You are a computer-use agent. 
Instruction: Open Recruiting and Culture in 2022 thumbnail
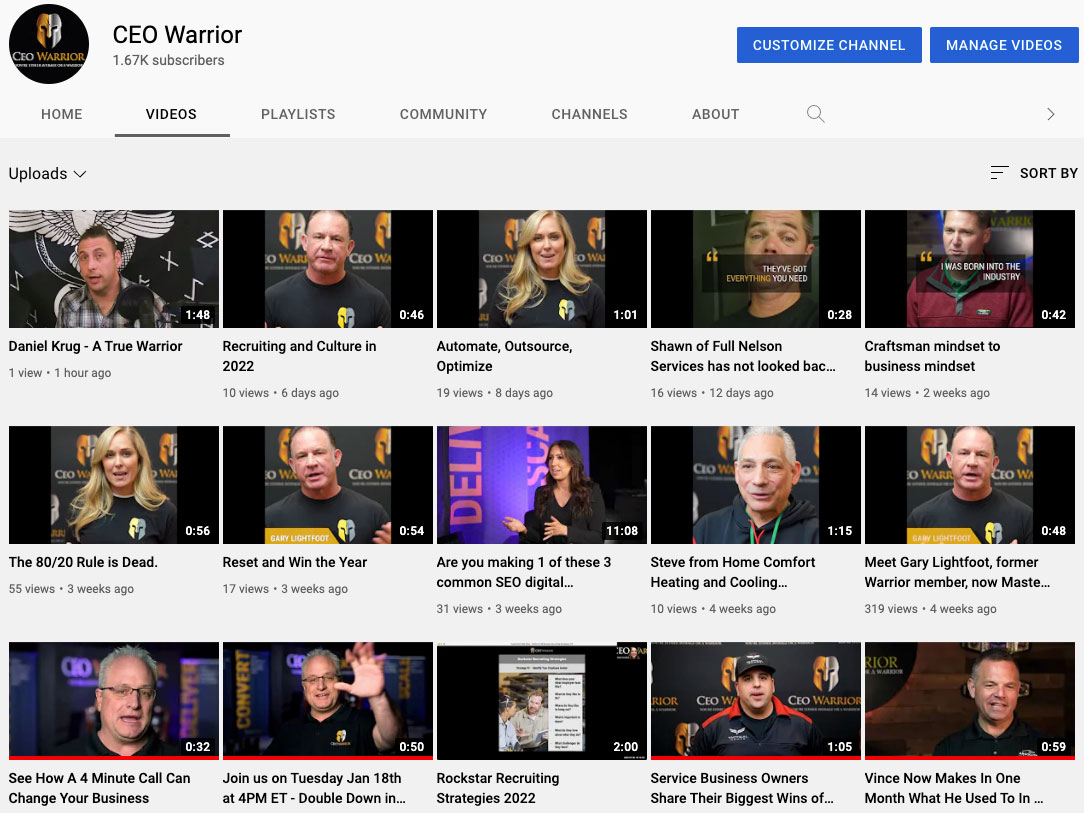(x=328, y=269)
